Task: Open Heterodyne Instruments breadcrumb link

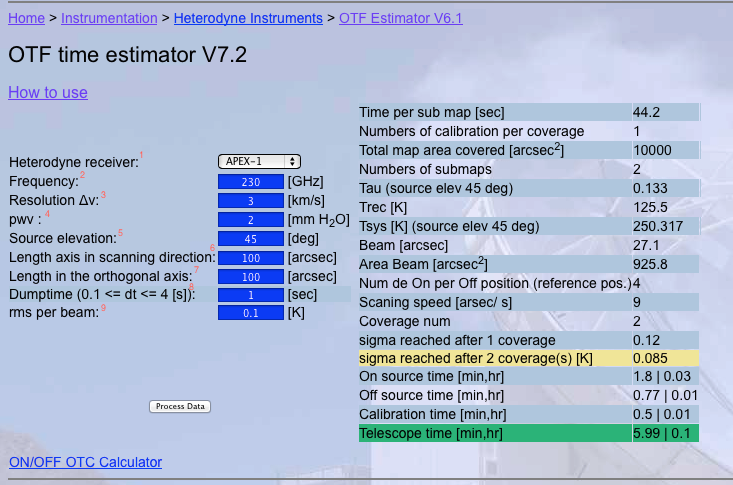Action: pos(248,18)
